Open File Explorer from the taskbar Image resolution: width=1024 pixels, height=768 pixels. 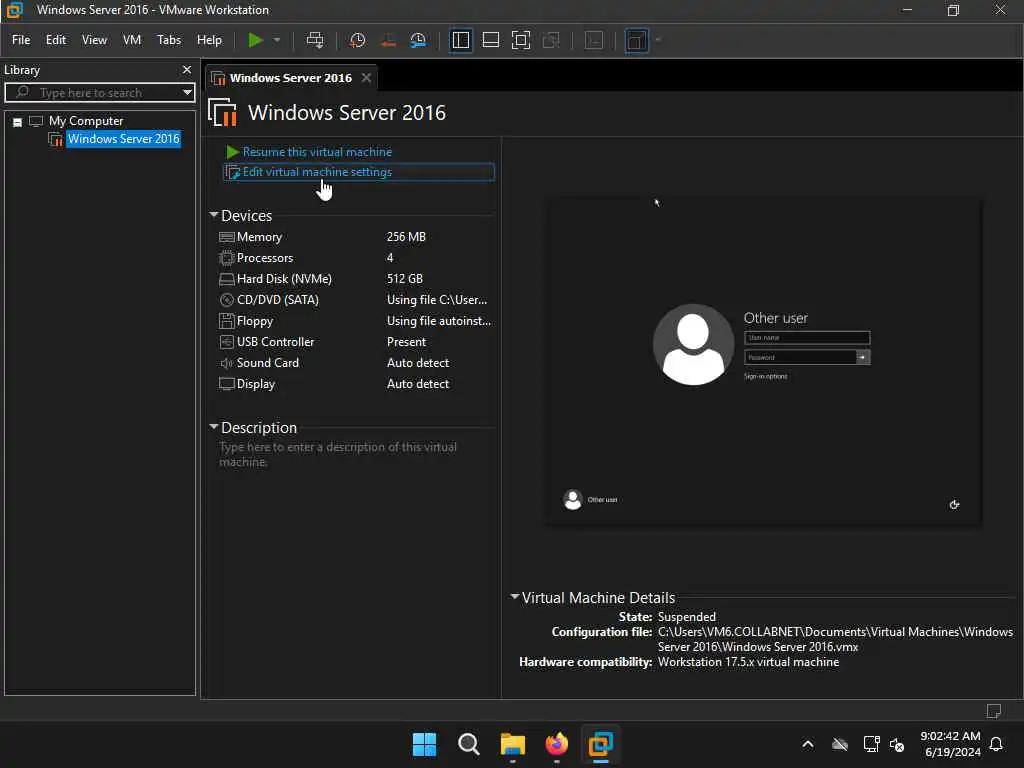[x=513, y=744]
